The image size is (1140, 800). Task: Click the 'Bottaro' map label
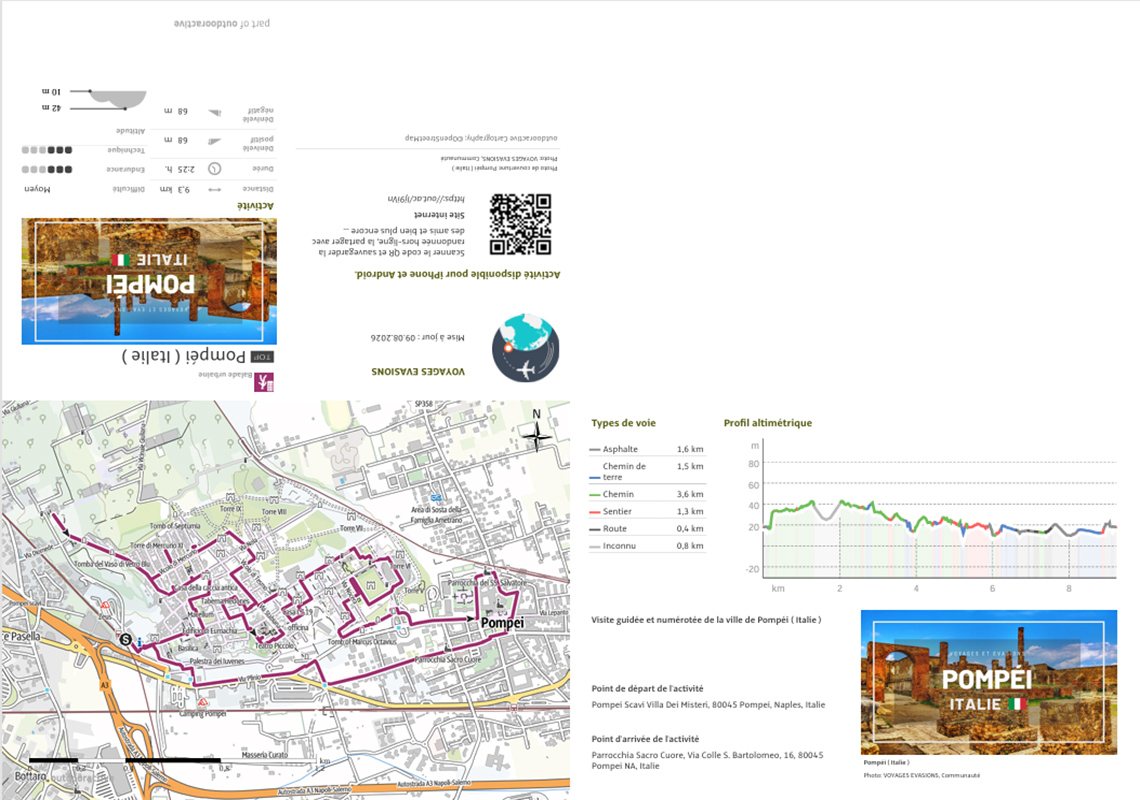tap(31, 776)
